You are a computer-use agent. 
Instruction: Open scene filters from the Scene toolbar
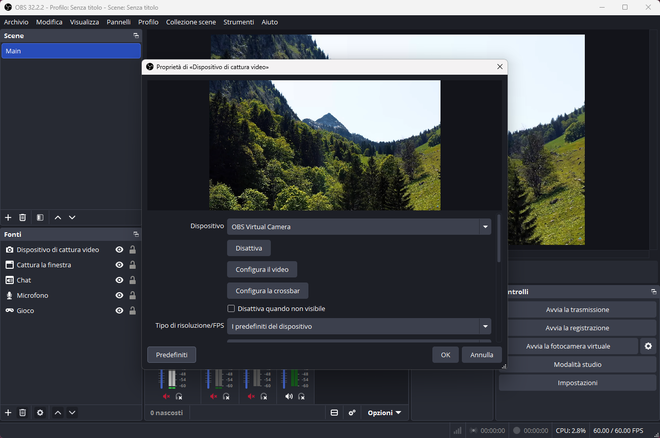(40, 218)
